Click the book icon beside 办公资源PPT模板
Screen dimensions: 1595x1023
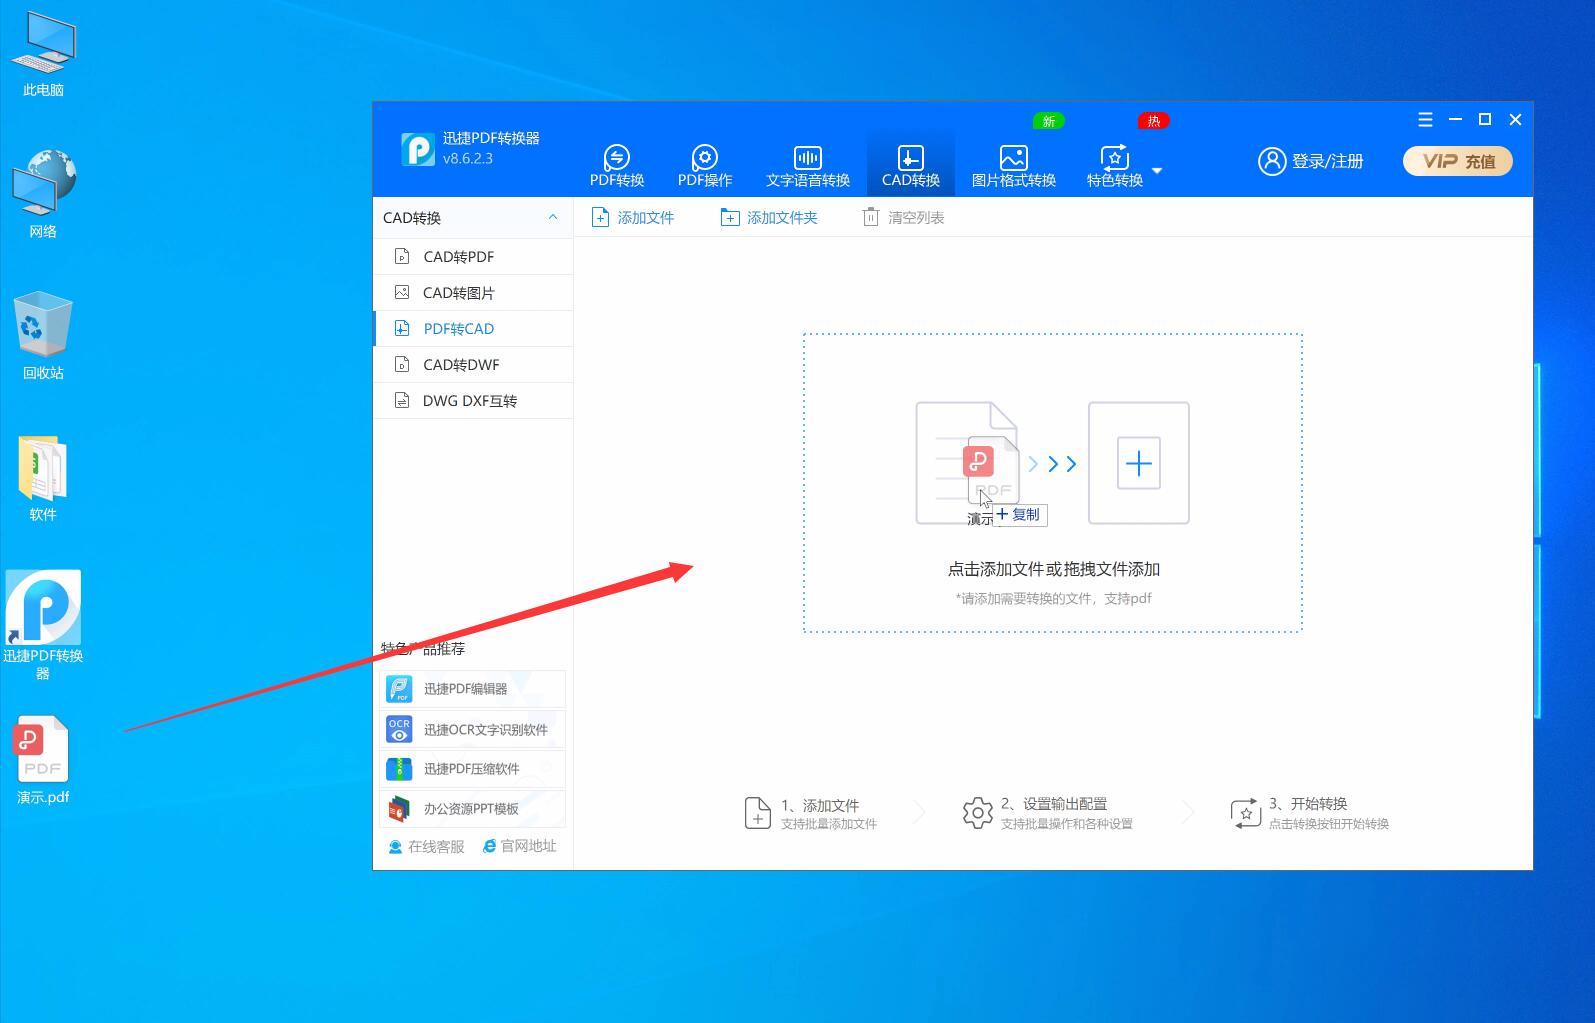click(x=399, y=808)
